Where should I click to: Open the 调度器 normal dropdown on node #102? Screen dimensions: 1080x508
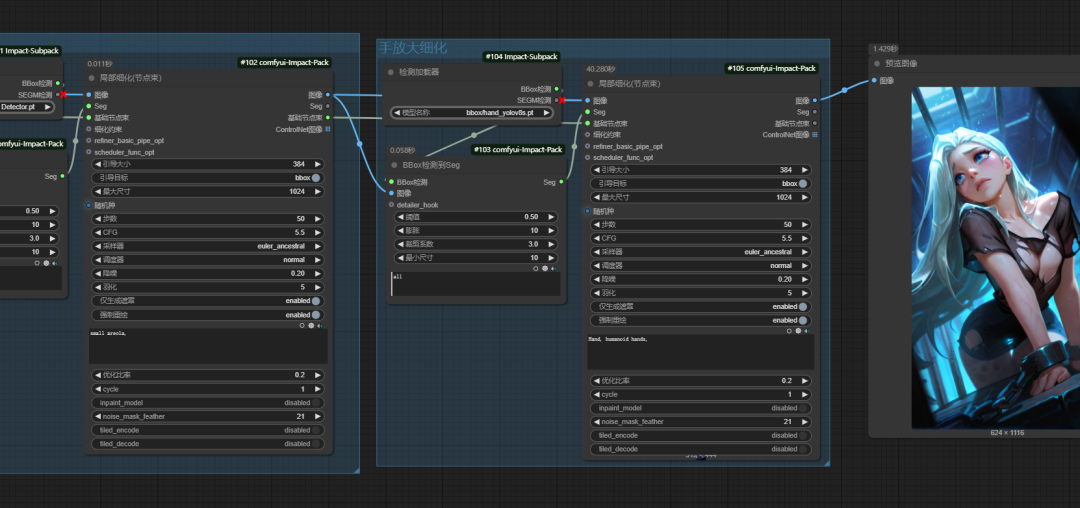(x=207, y=260)
